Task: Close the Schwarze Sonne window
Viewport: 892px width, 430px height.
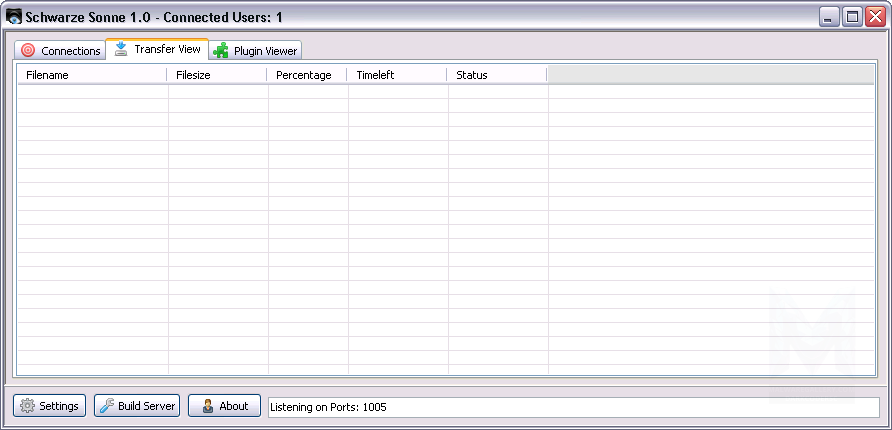Action: tap(876, 17)
